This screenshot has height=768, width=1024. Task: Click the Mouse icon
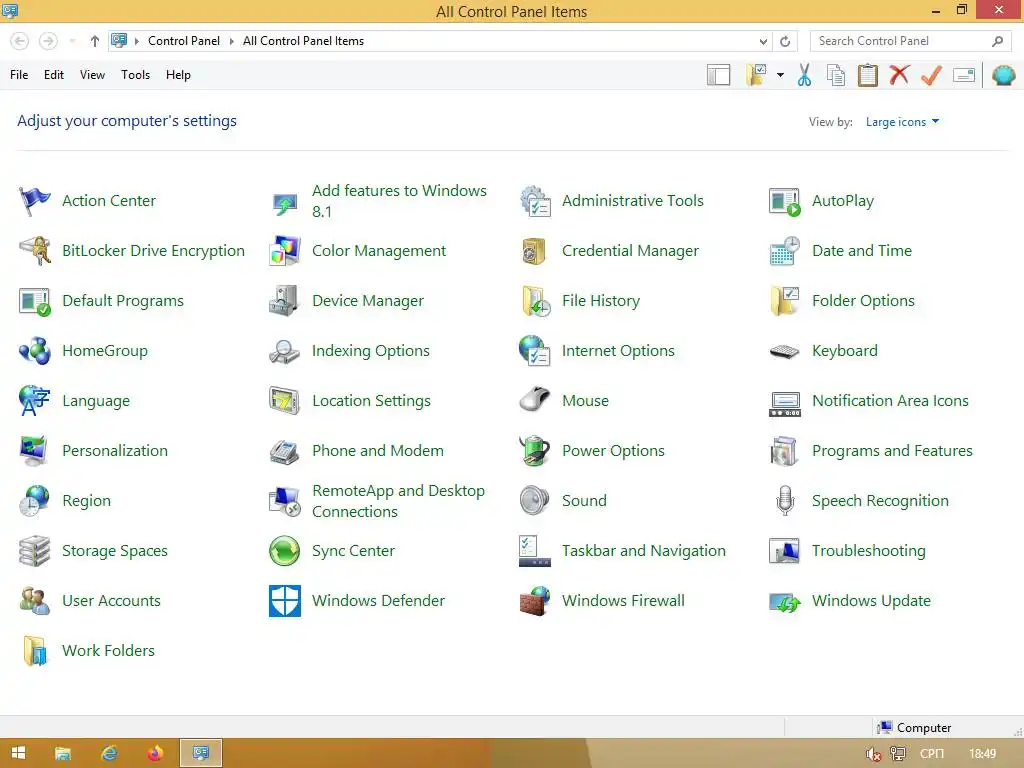pos(535,400)
